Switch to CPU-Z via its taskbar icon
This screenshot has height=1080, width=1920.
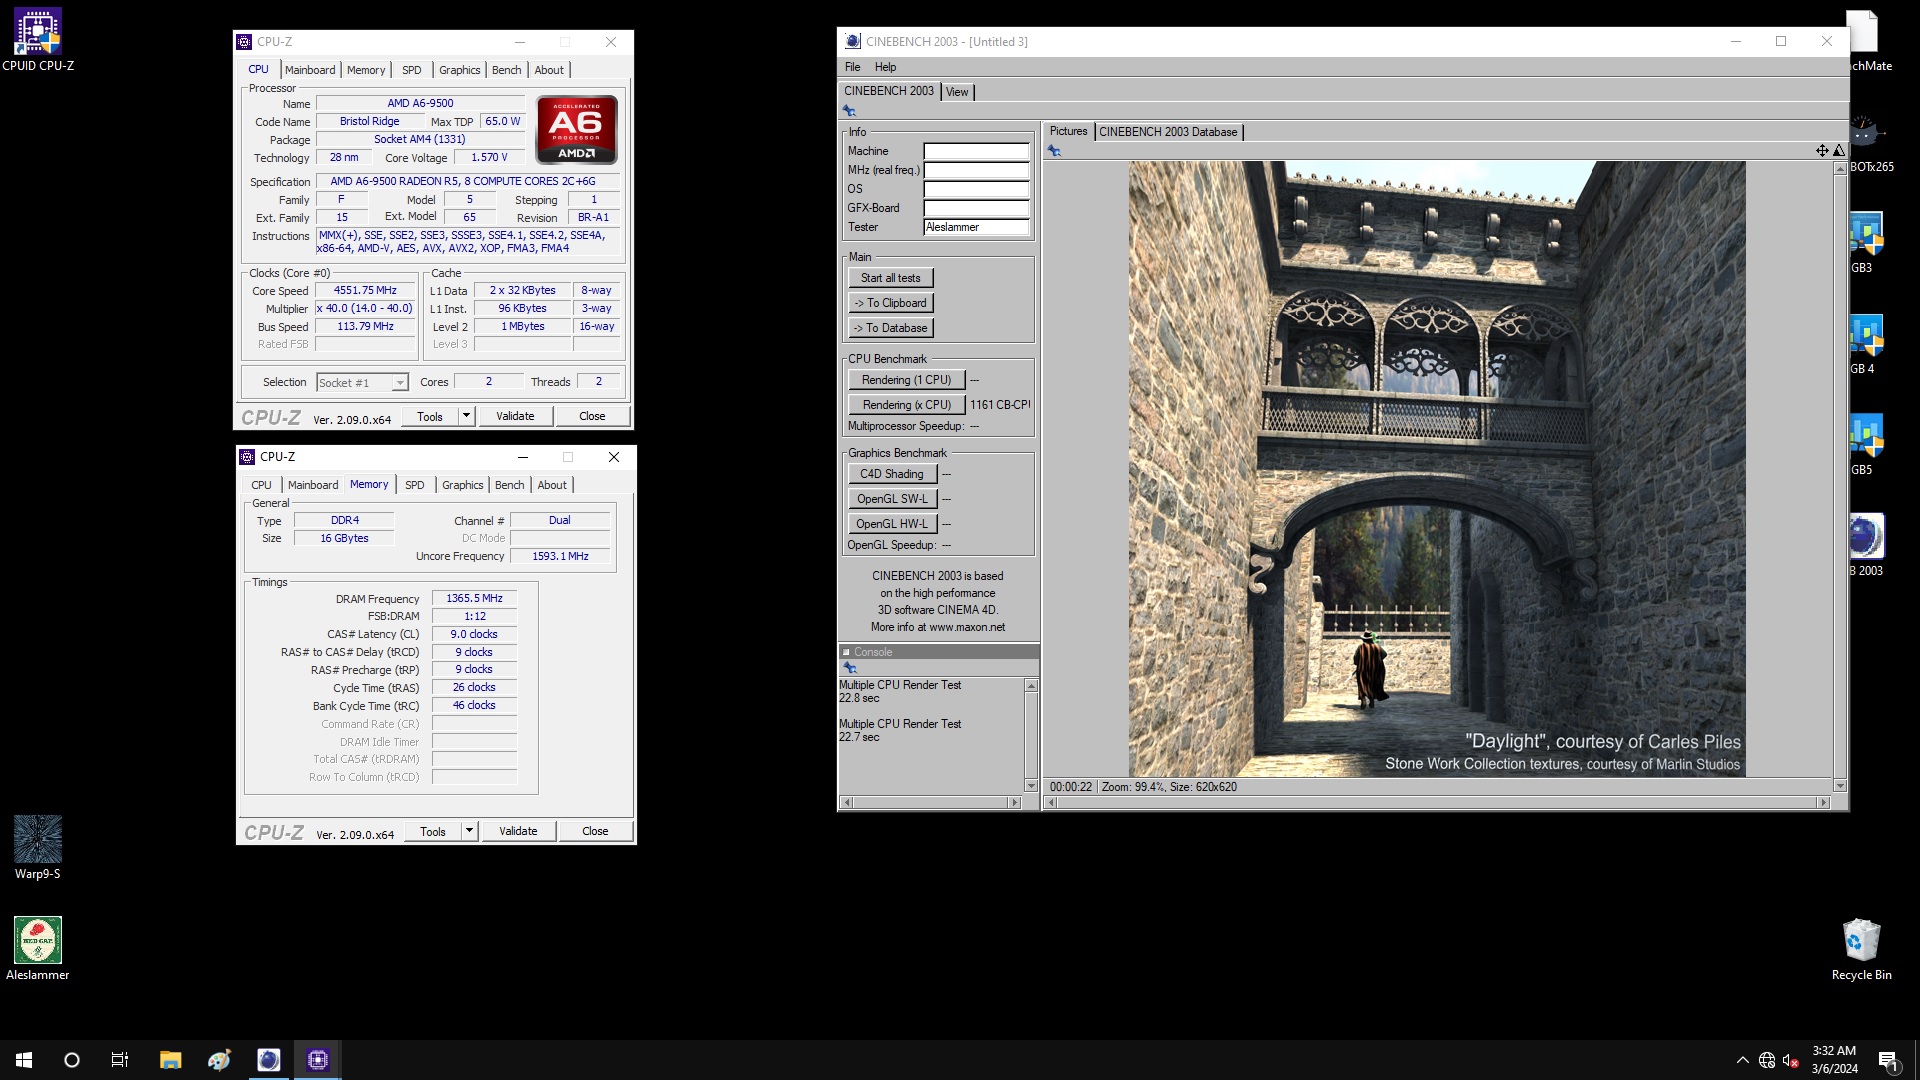pos(318,1060)
